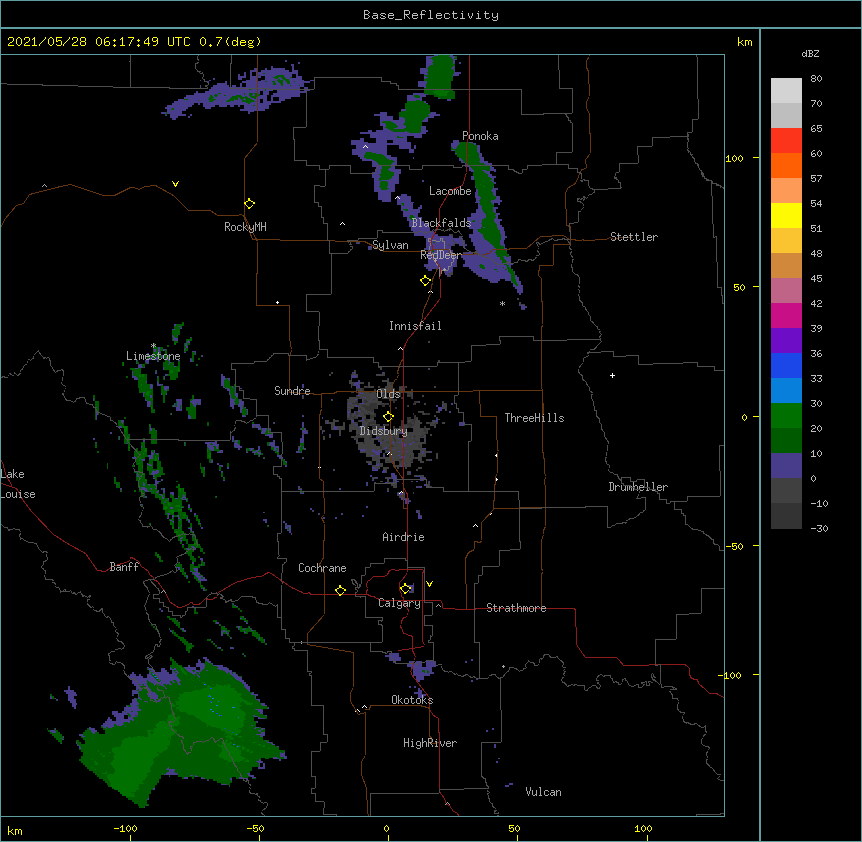
Task: Select the yellow V marker northwest of RockyMH
Action: pyautogui.click(x=175, y=184)
